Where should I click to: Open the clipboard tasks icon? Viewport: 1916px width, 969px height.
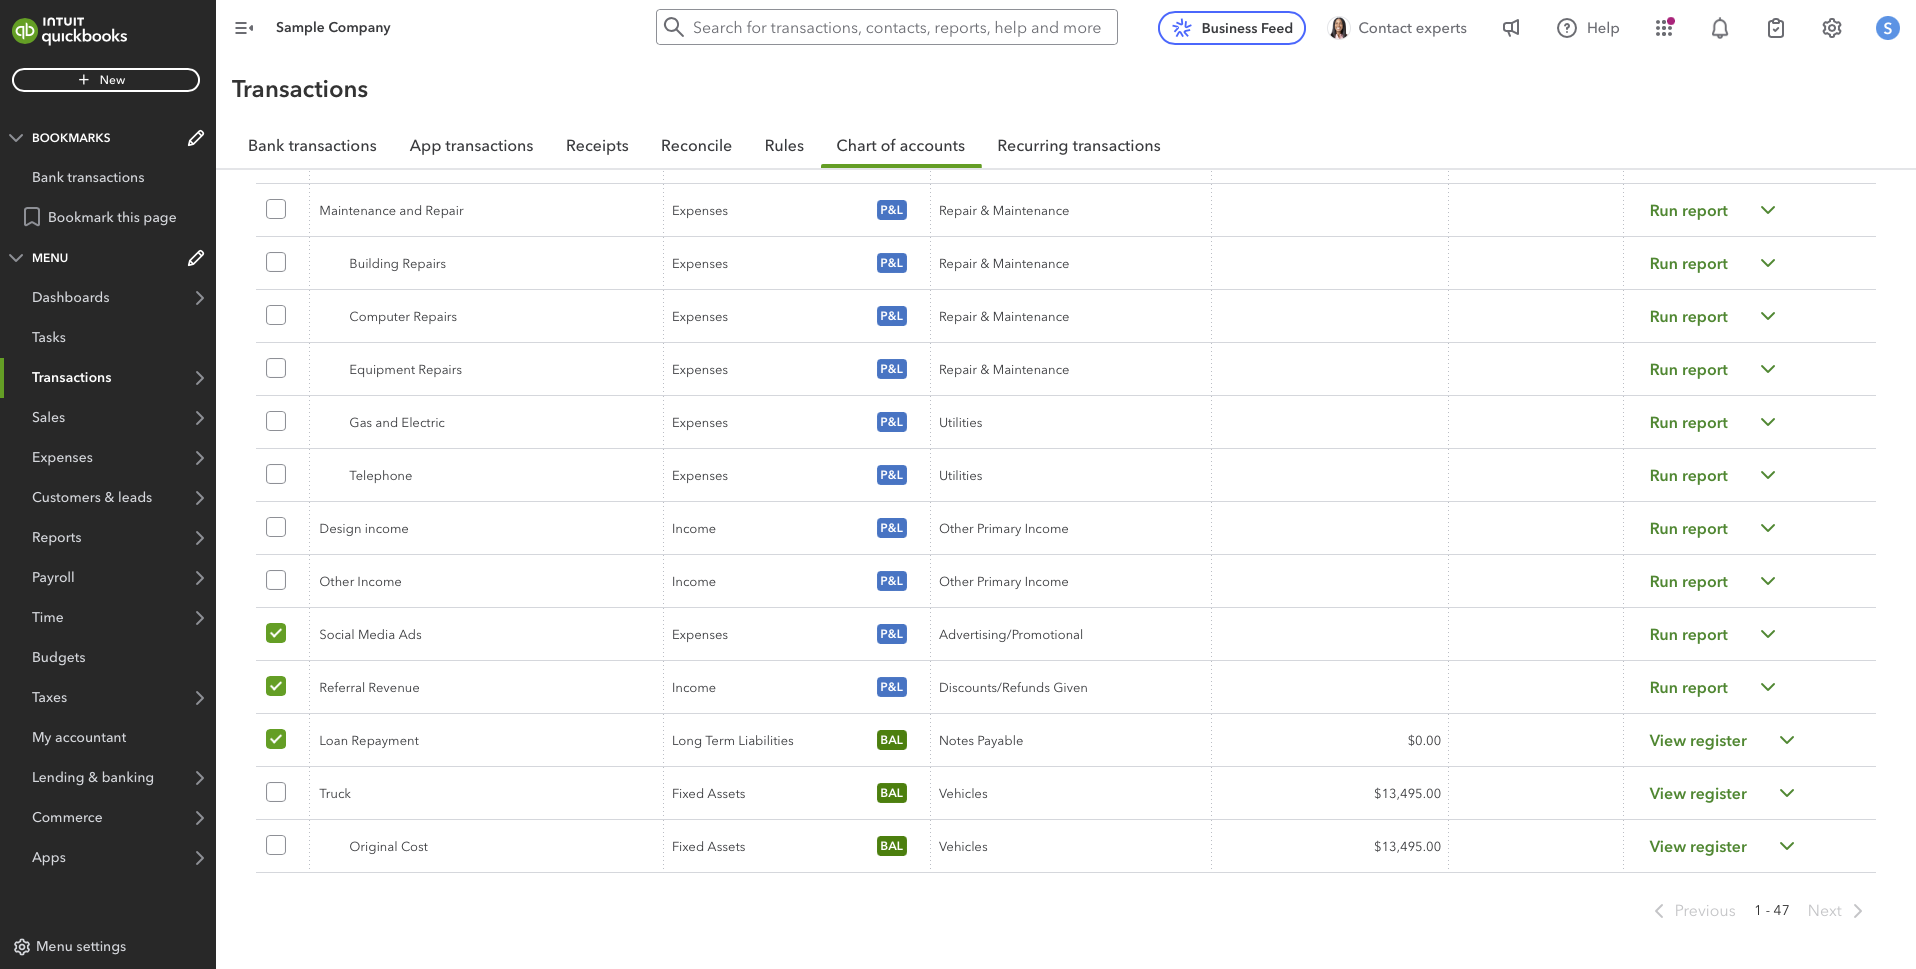[x=1775, y=28]
